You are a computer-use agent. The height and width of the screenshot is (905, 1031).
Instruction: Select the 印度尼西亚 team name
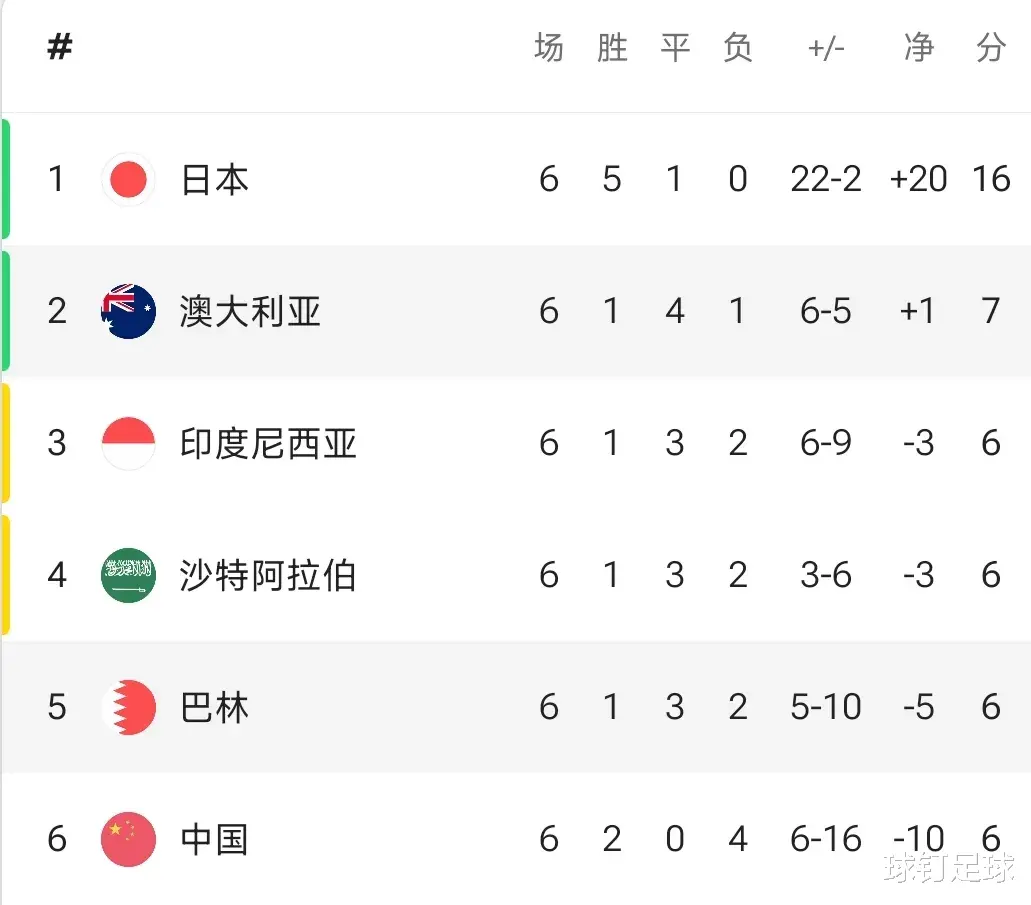[x=268, y=443]
